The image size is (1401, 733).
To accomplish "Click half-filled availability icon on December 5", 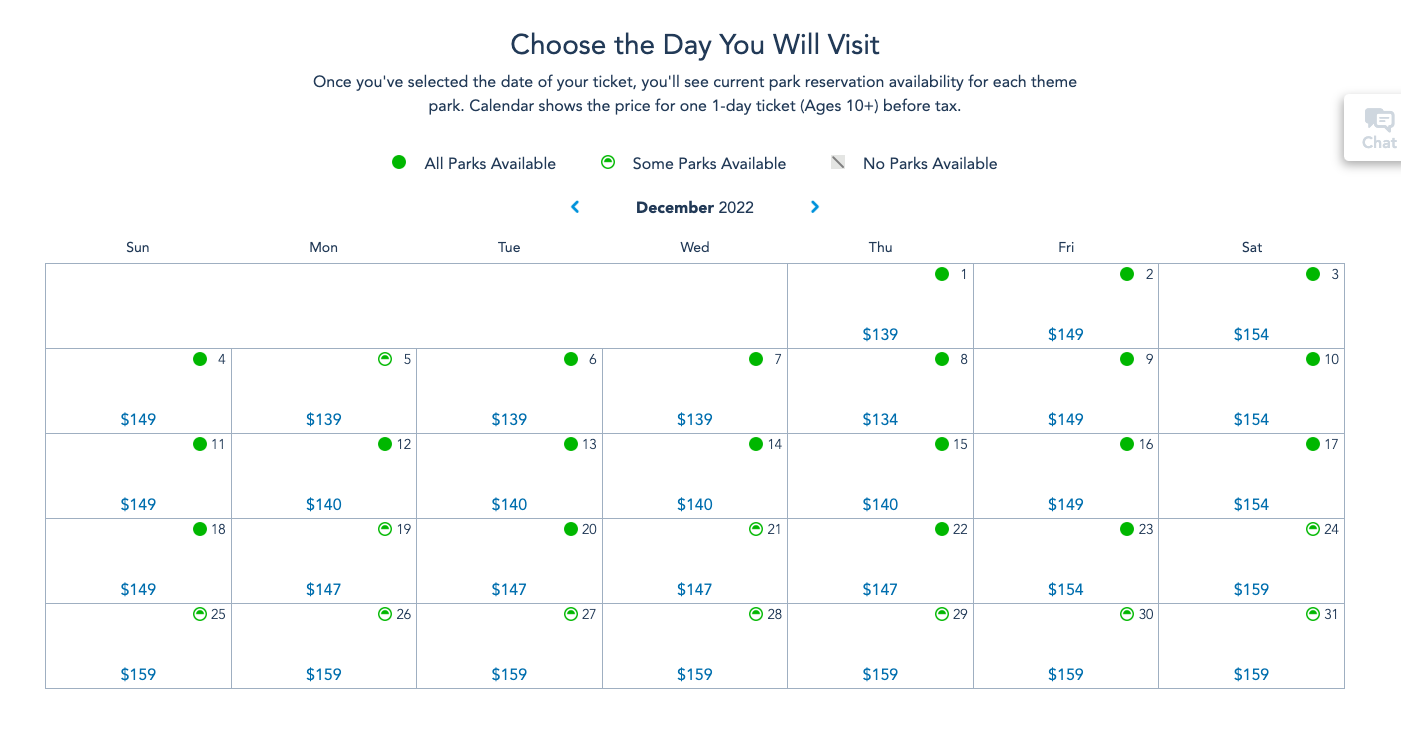I will tap(385, 359).
